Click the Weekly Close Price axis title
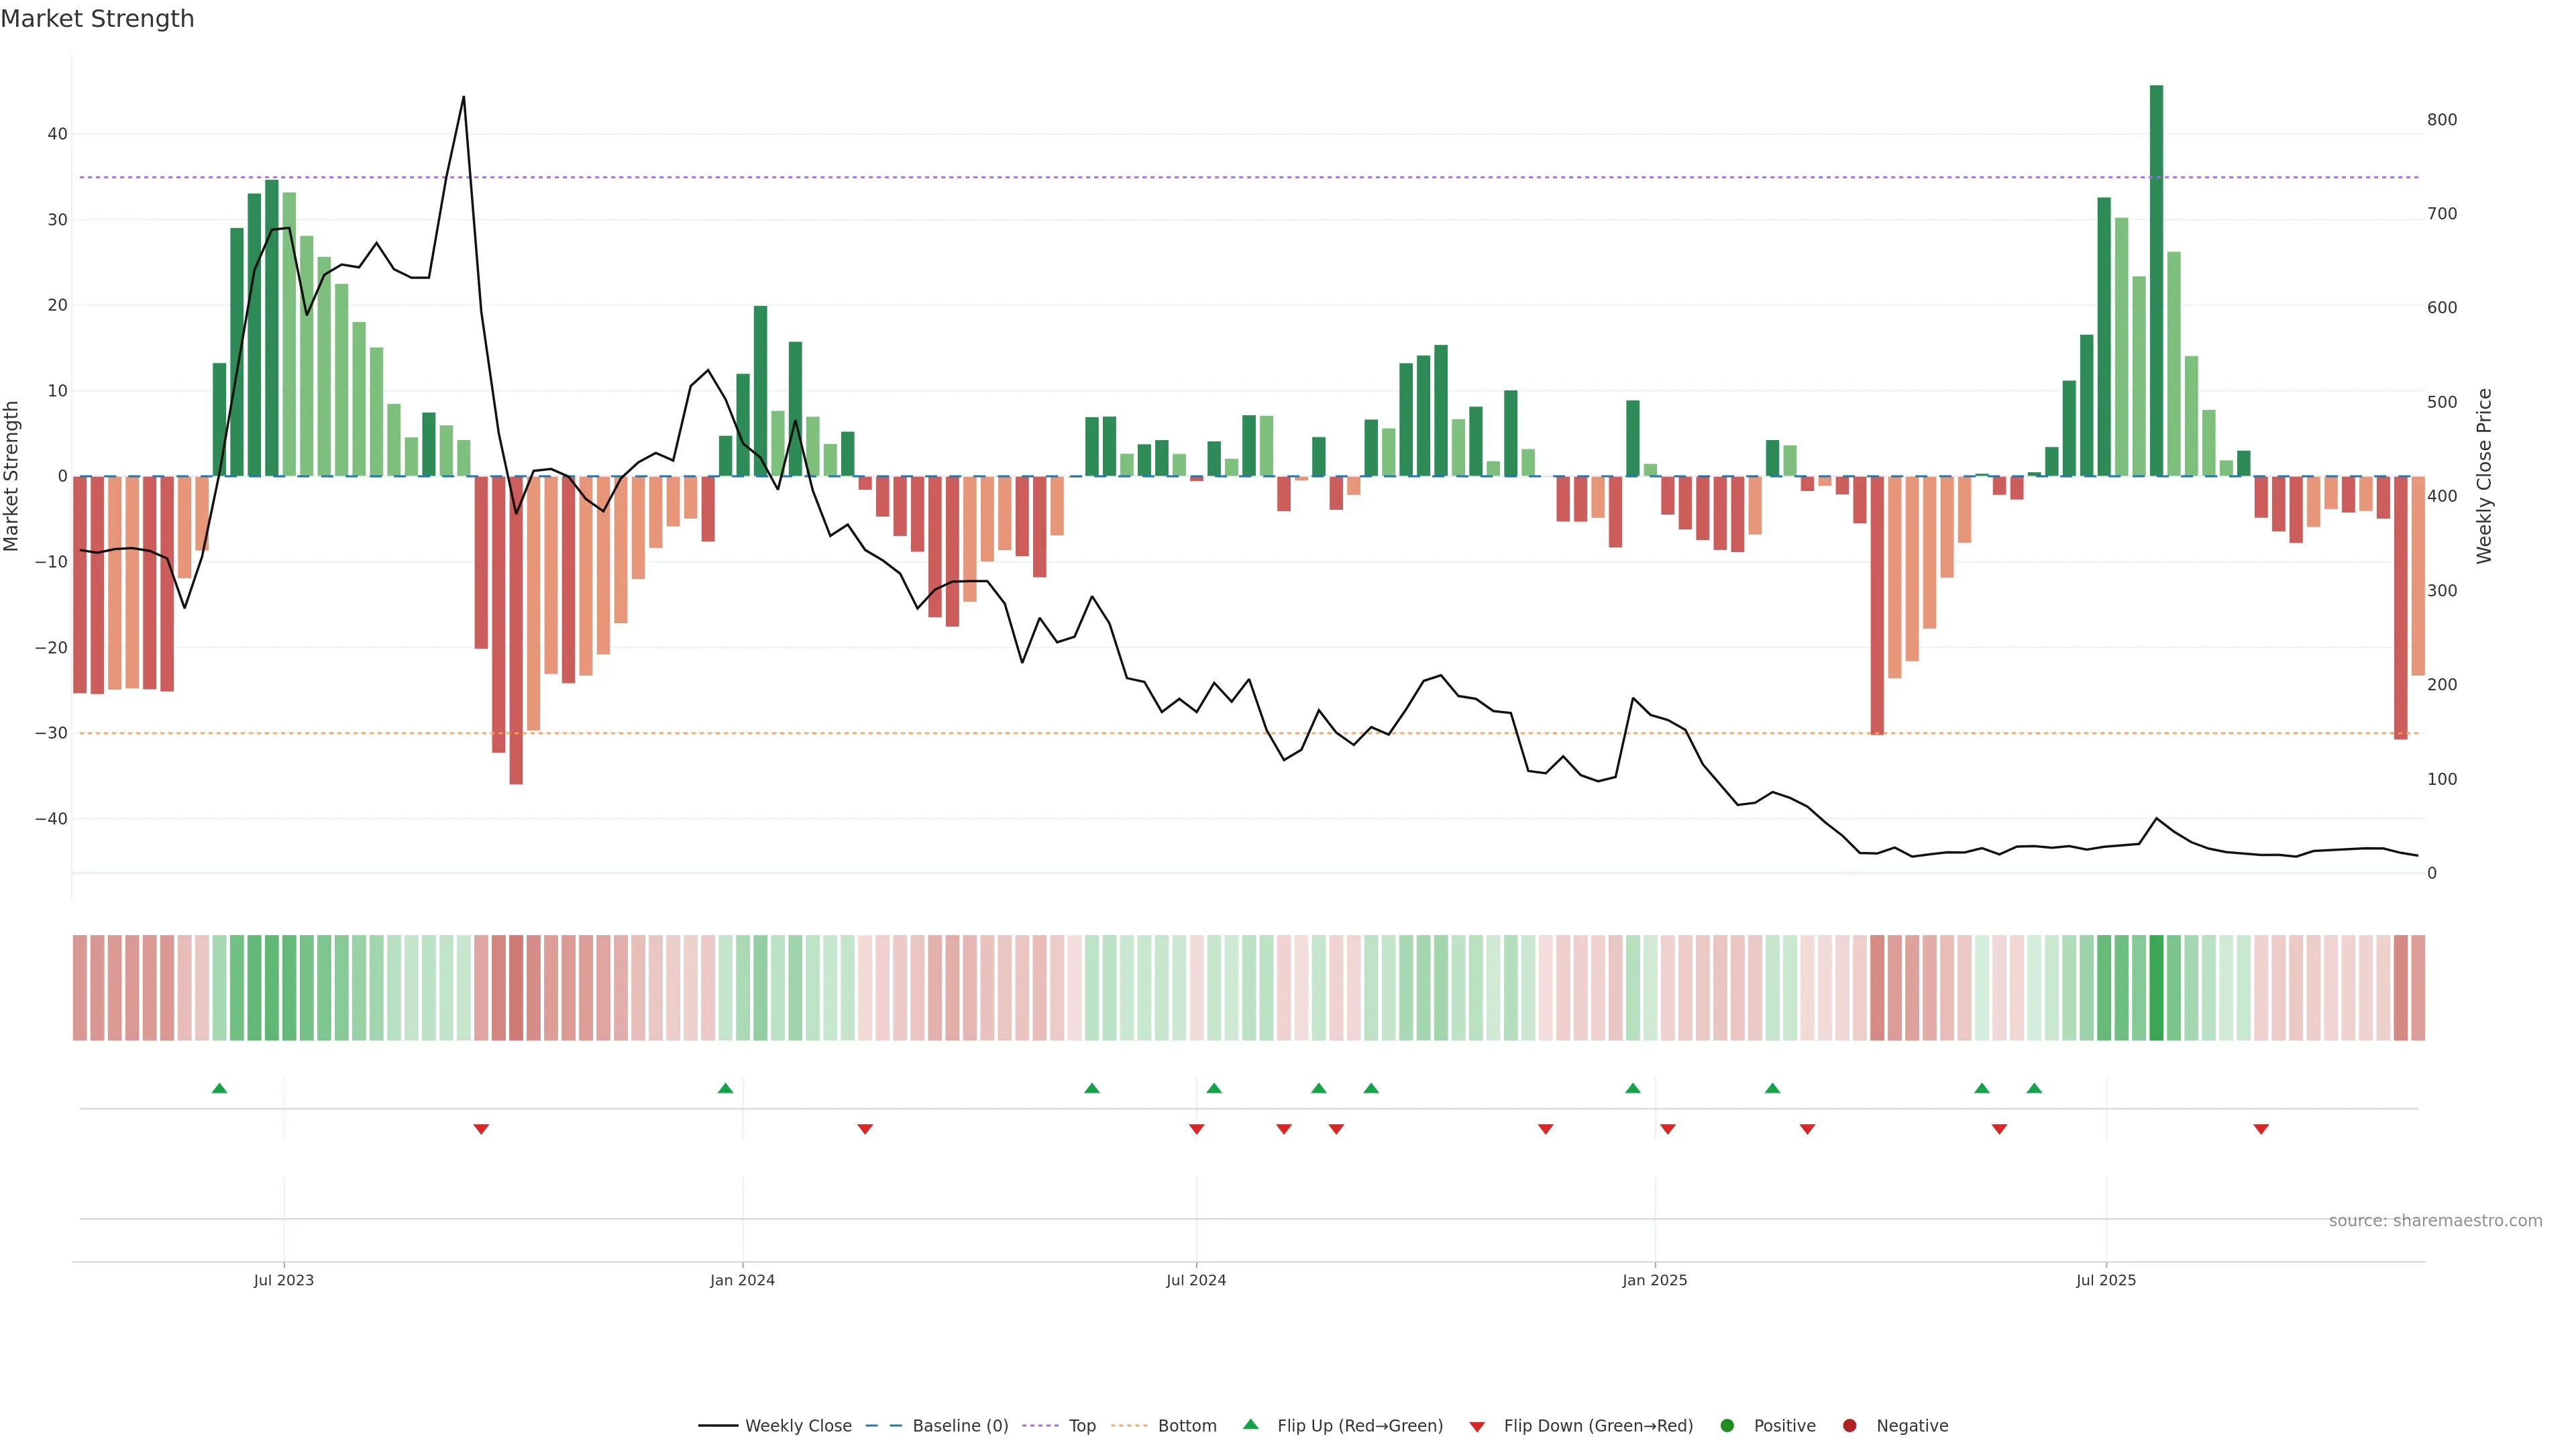 point(2484,476)
